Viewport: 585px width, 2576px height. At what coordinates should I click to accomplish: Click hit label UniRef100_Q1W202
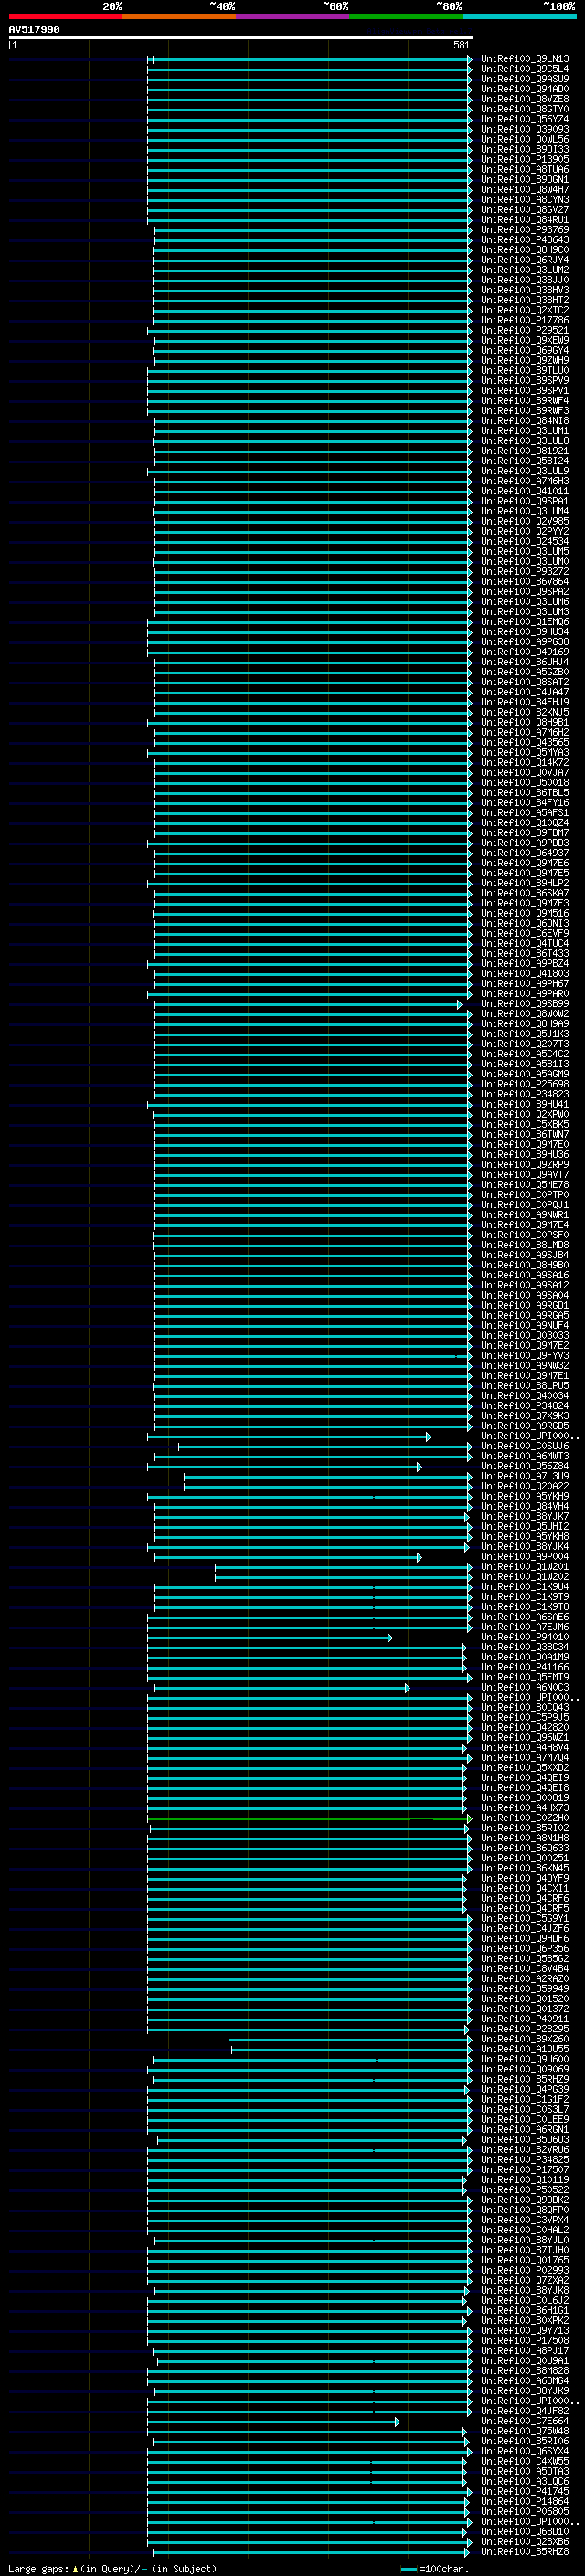tap(525, 1577)
